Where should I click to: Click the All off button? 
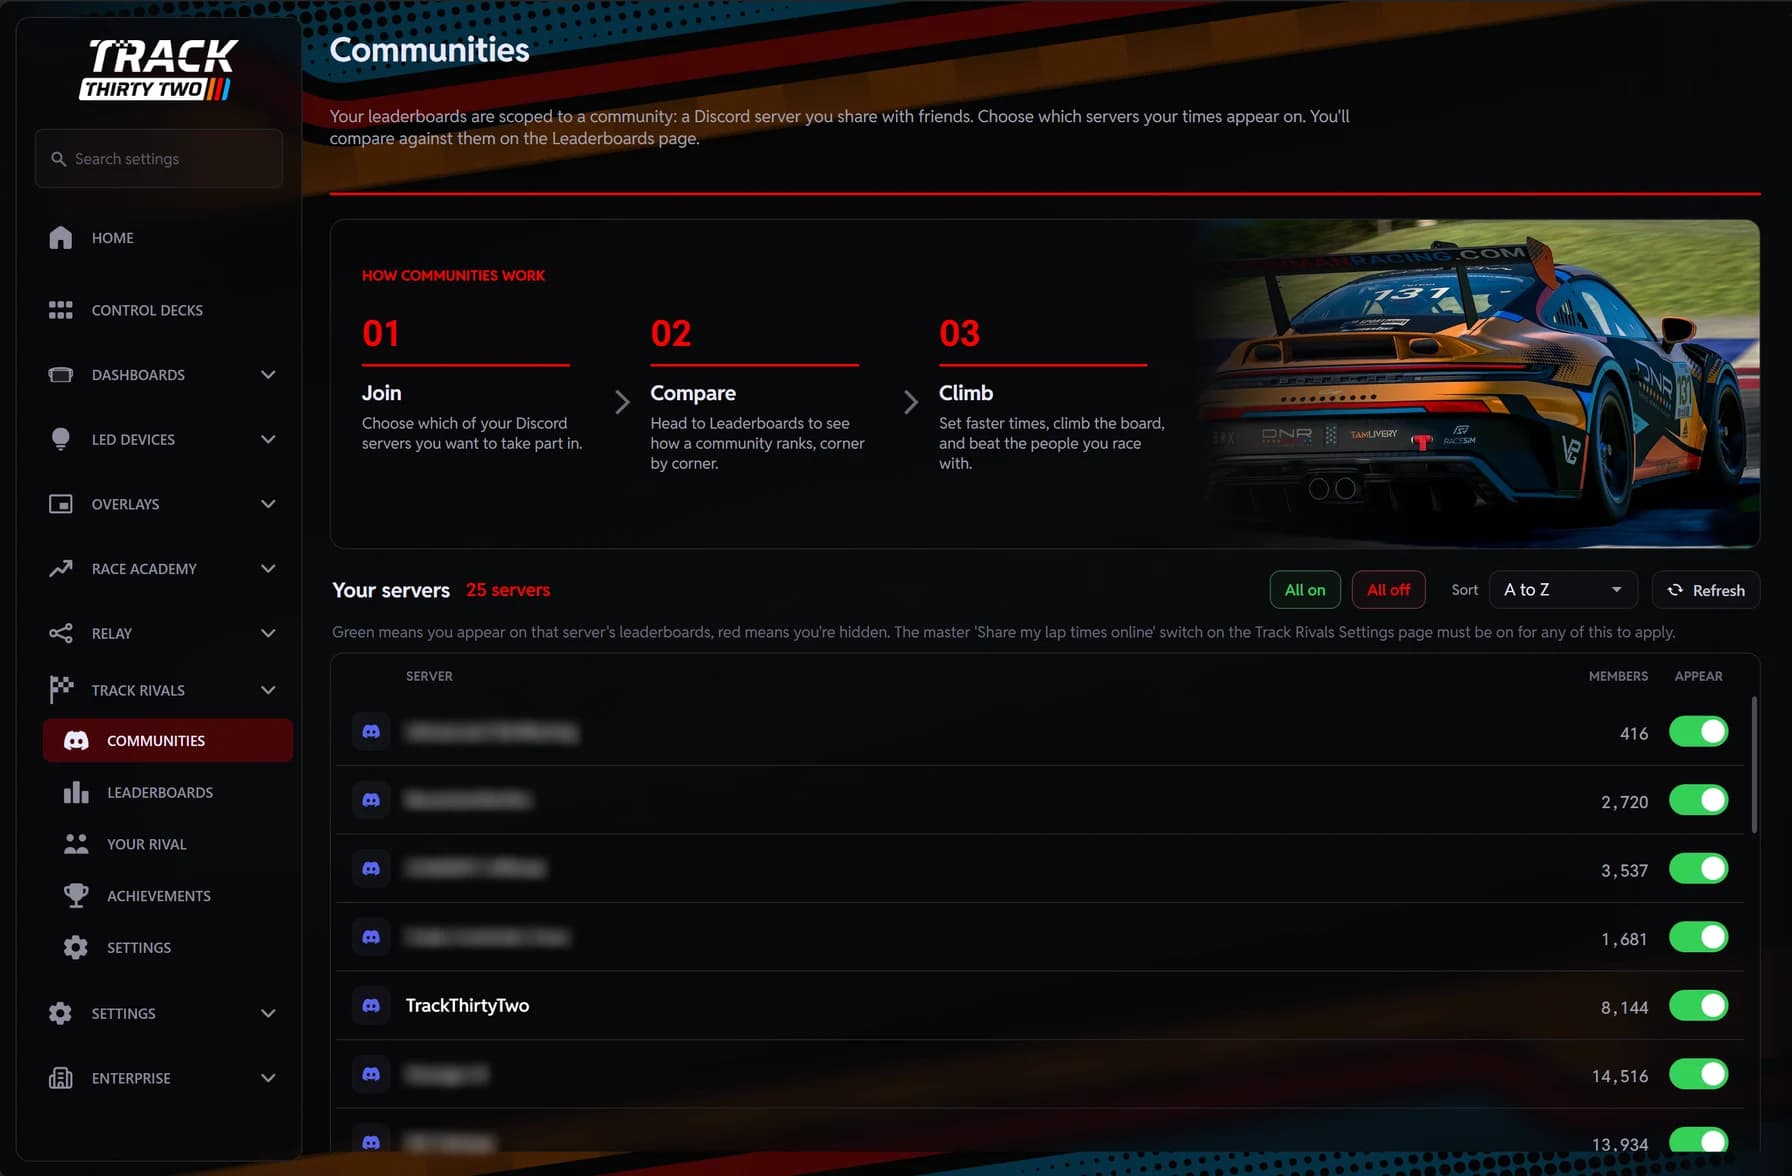coord(1388,590)
